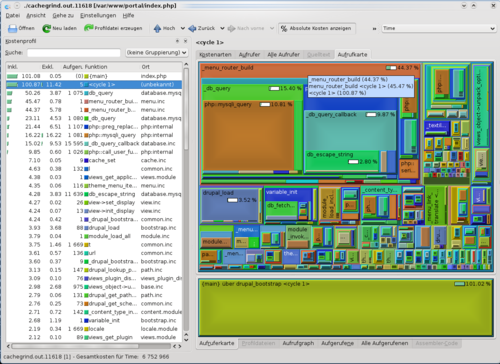The height and width of the screenshot is (364, 500).
Task: Open the Hilfe menu
Action: coord(128,15)
